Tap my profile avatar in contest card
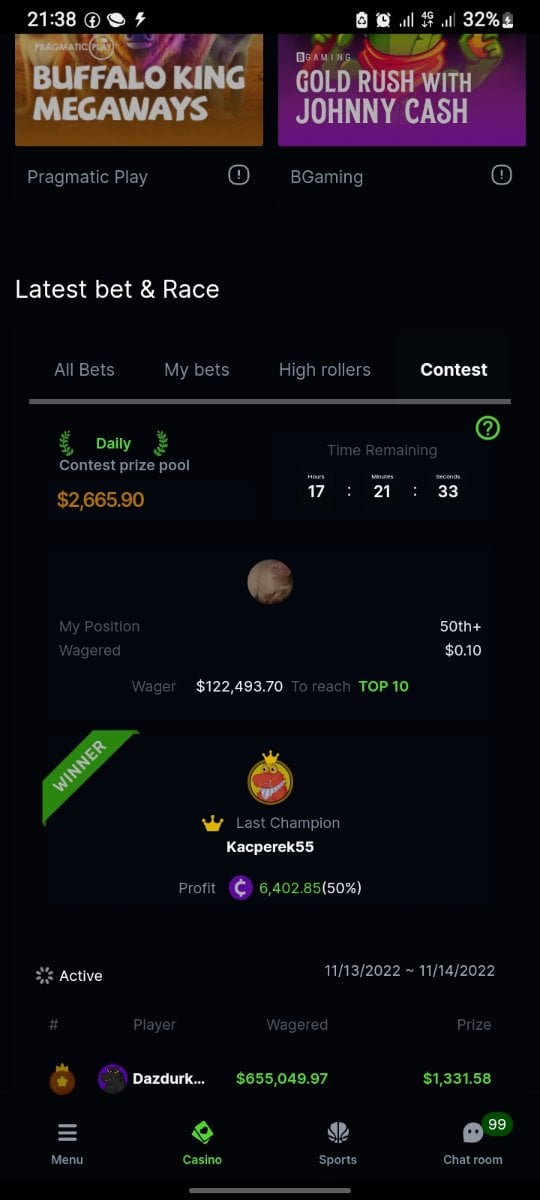 (270, 582)
